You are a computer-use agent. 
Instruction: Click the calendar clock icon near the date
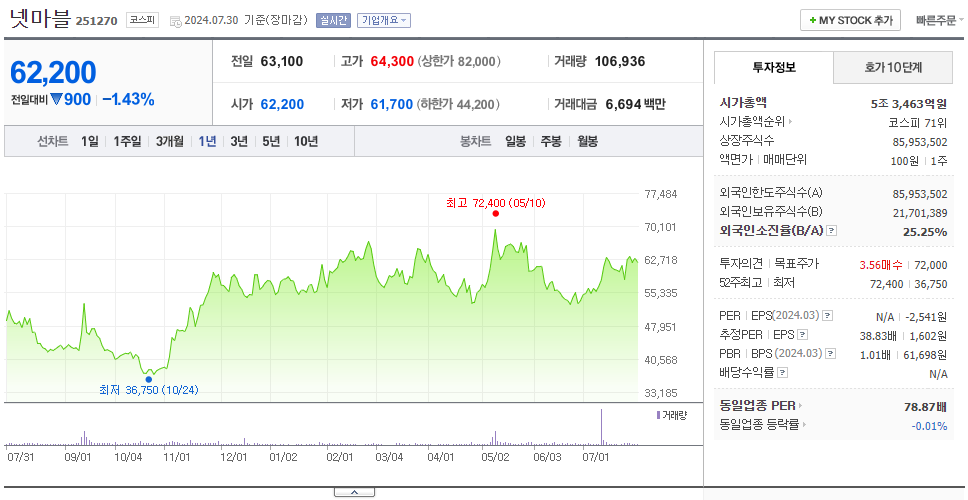pyautogui.click(x=175, y=21)
